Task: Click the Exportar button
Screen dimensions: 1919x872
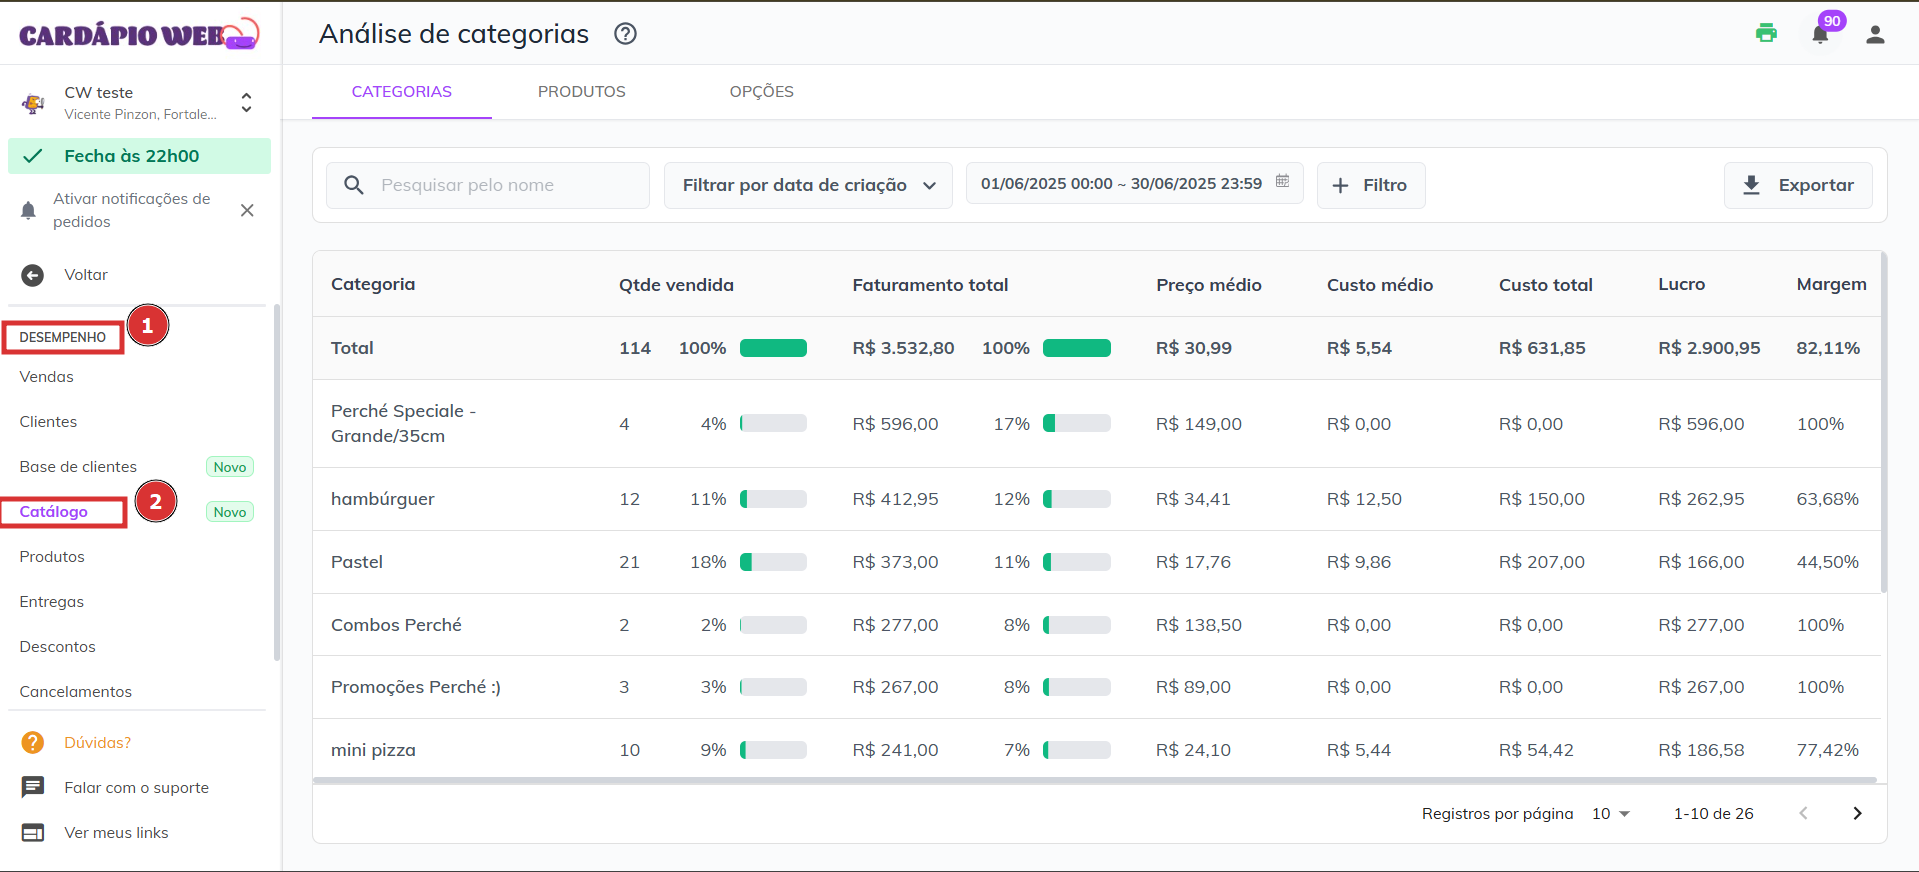Action: click(1797, 185)
